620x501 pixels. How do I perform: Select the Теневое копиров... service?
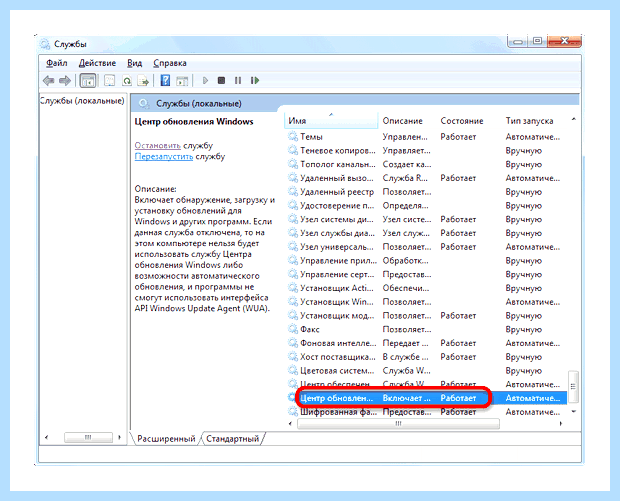(x=426, y=151)
